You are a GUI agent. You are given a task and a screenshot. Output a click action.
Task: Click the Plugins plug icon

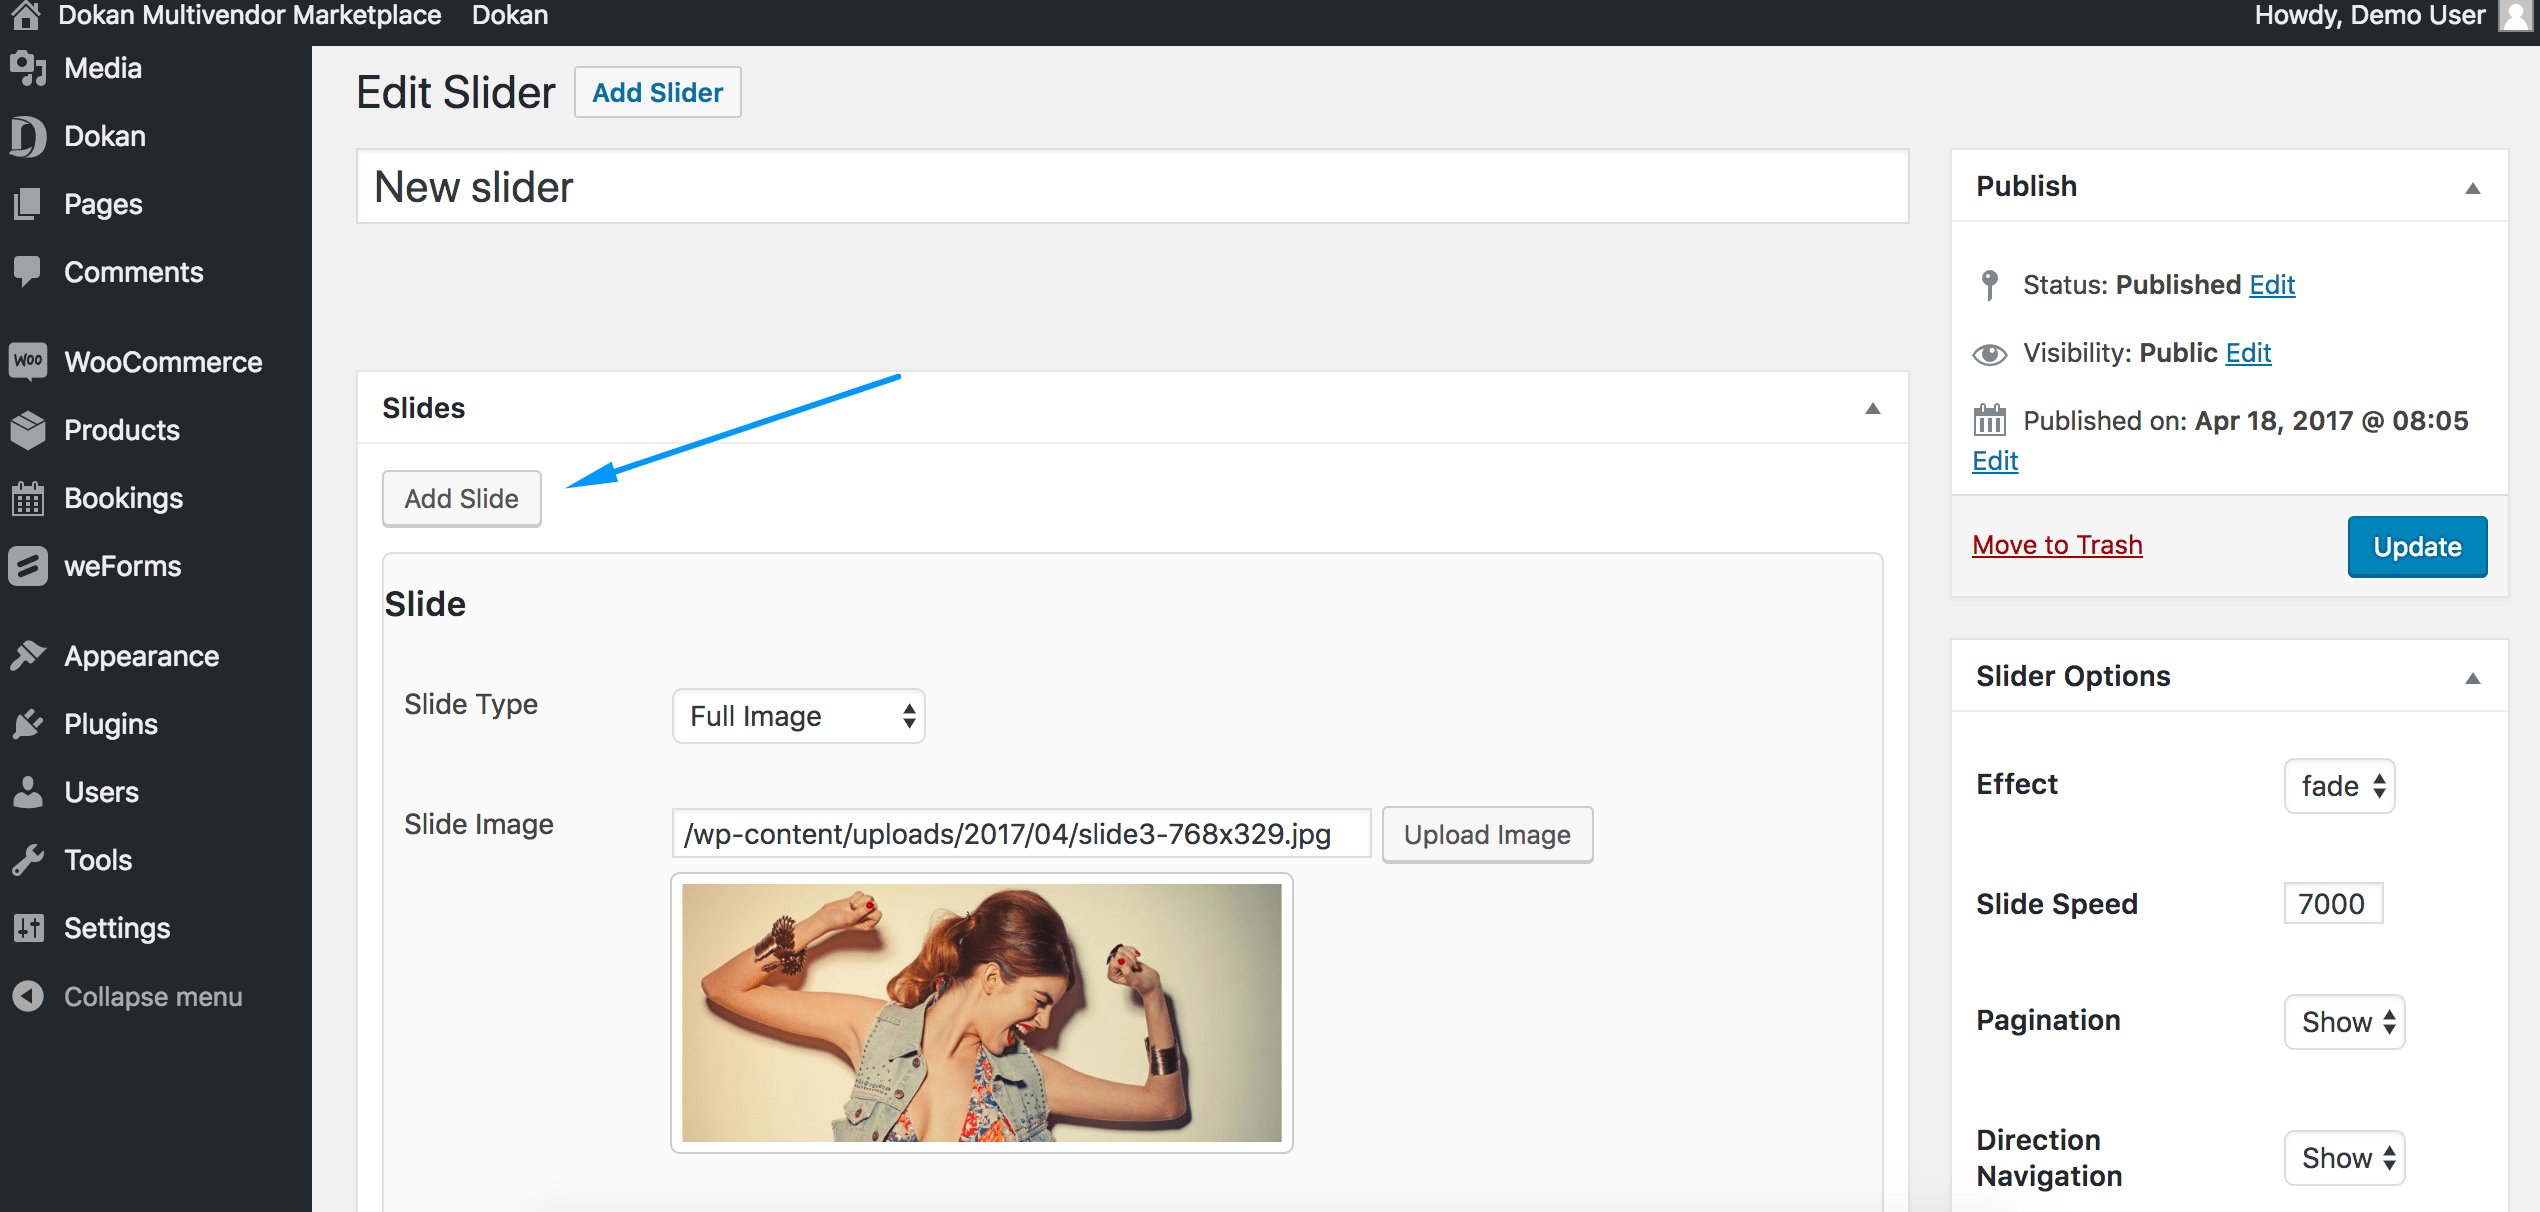point(28,724)
